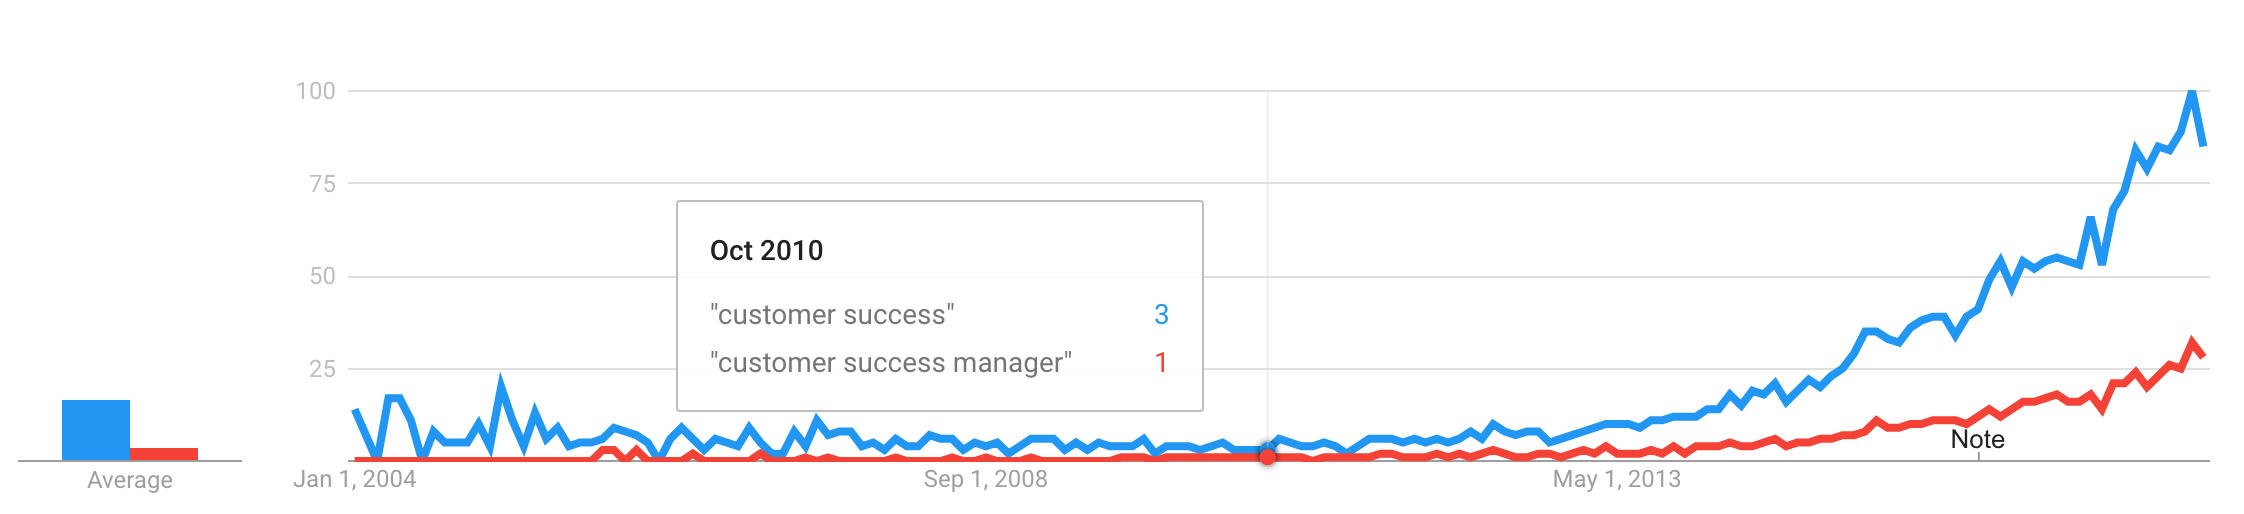The width and height of the screenshot is (2244, 514).
Task: Click the Average label under the bars
Action: (130, 480)
